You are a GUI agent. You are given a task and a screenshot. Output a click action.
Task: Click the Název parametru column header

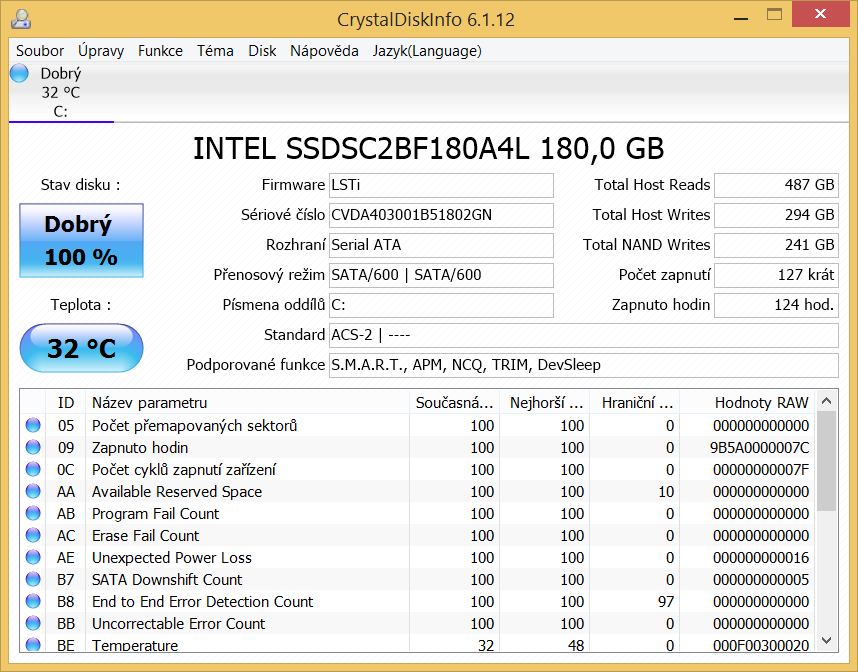(x=150, y=403)
